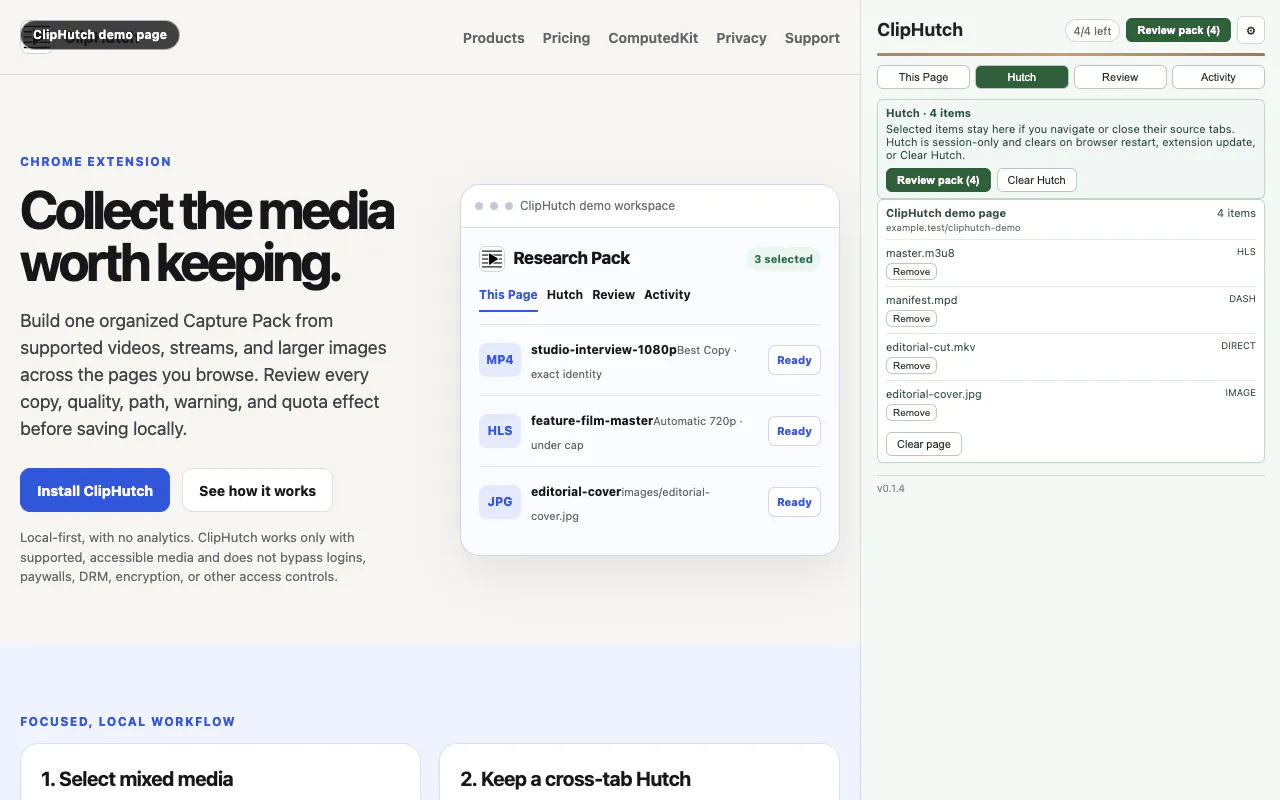Open the ClipHutch settings gear

pyautogui.click(x=1251, y=30)
